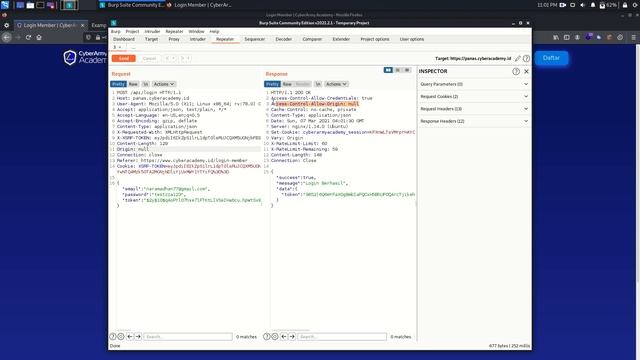Select Pretty view in Response pane
640x360 pixels.
272,84
